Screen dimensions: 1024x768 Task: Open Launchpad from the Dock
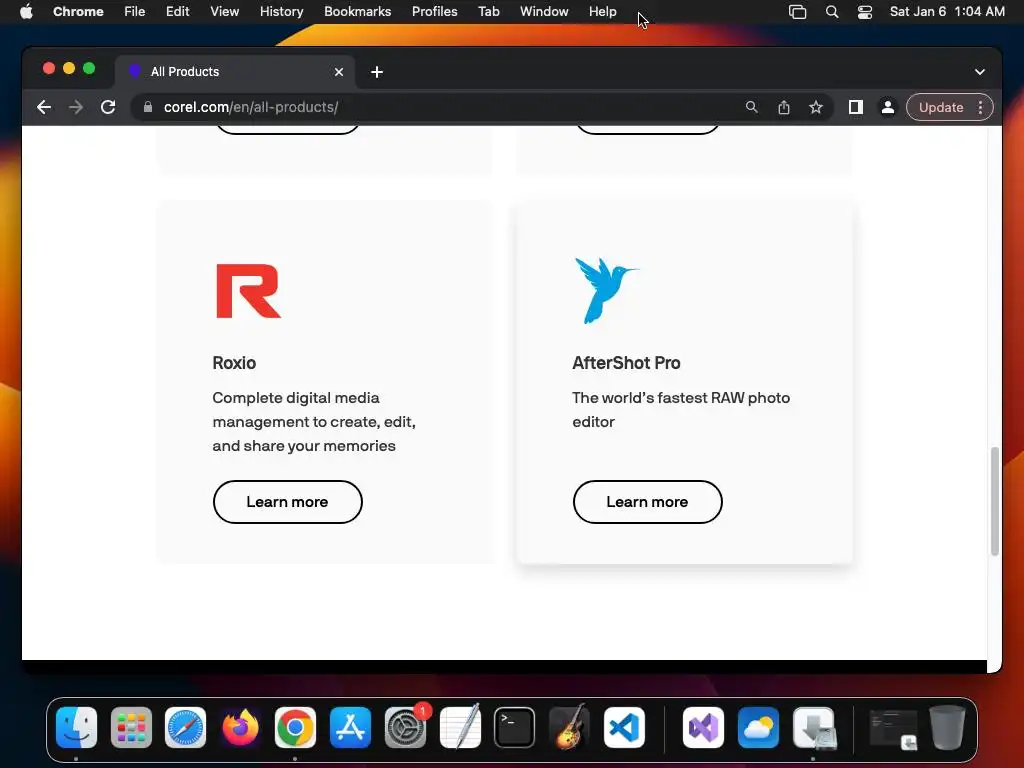pos(131,728)
